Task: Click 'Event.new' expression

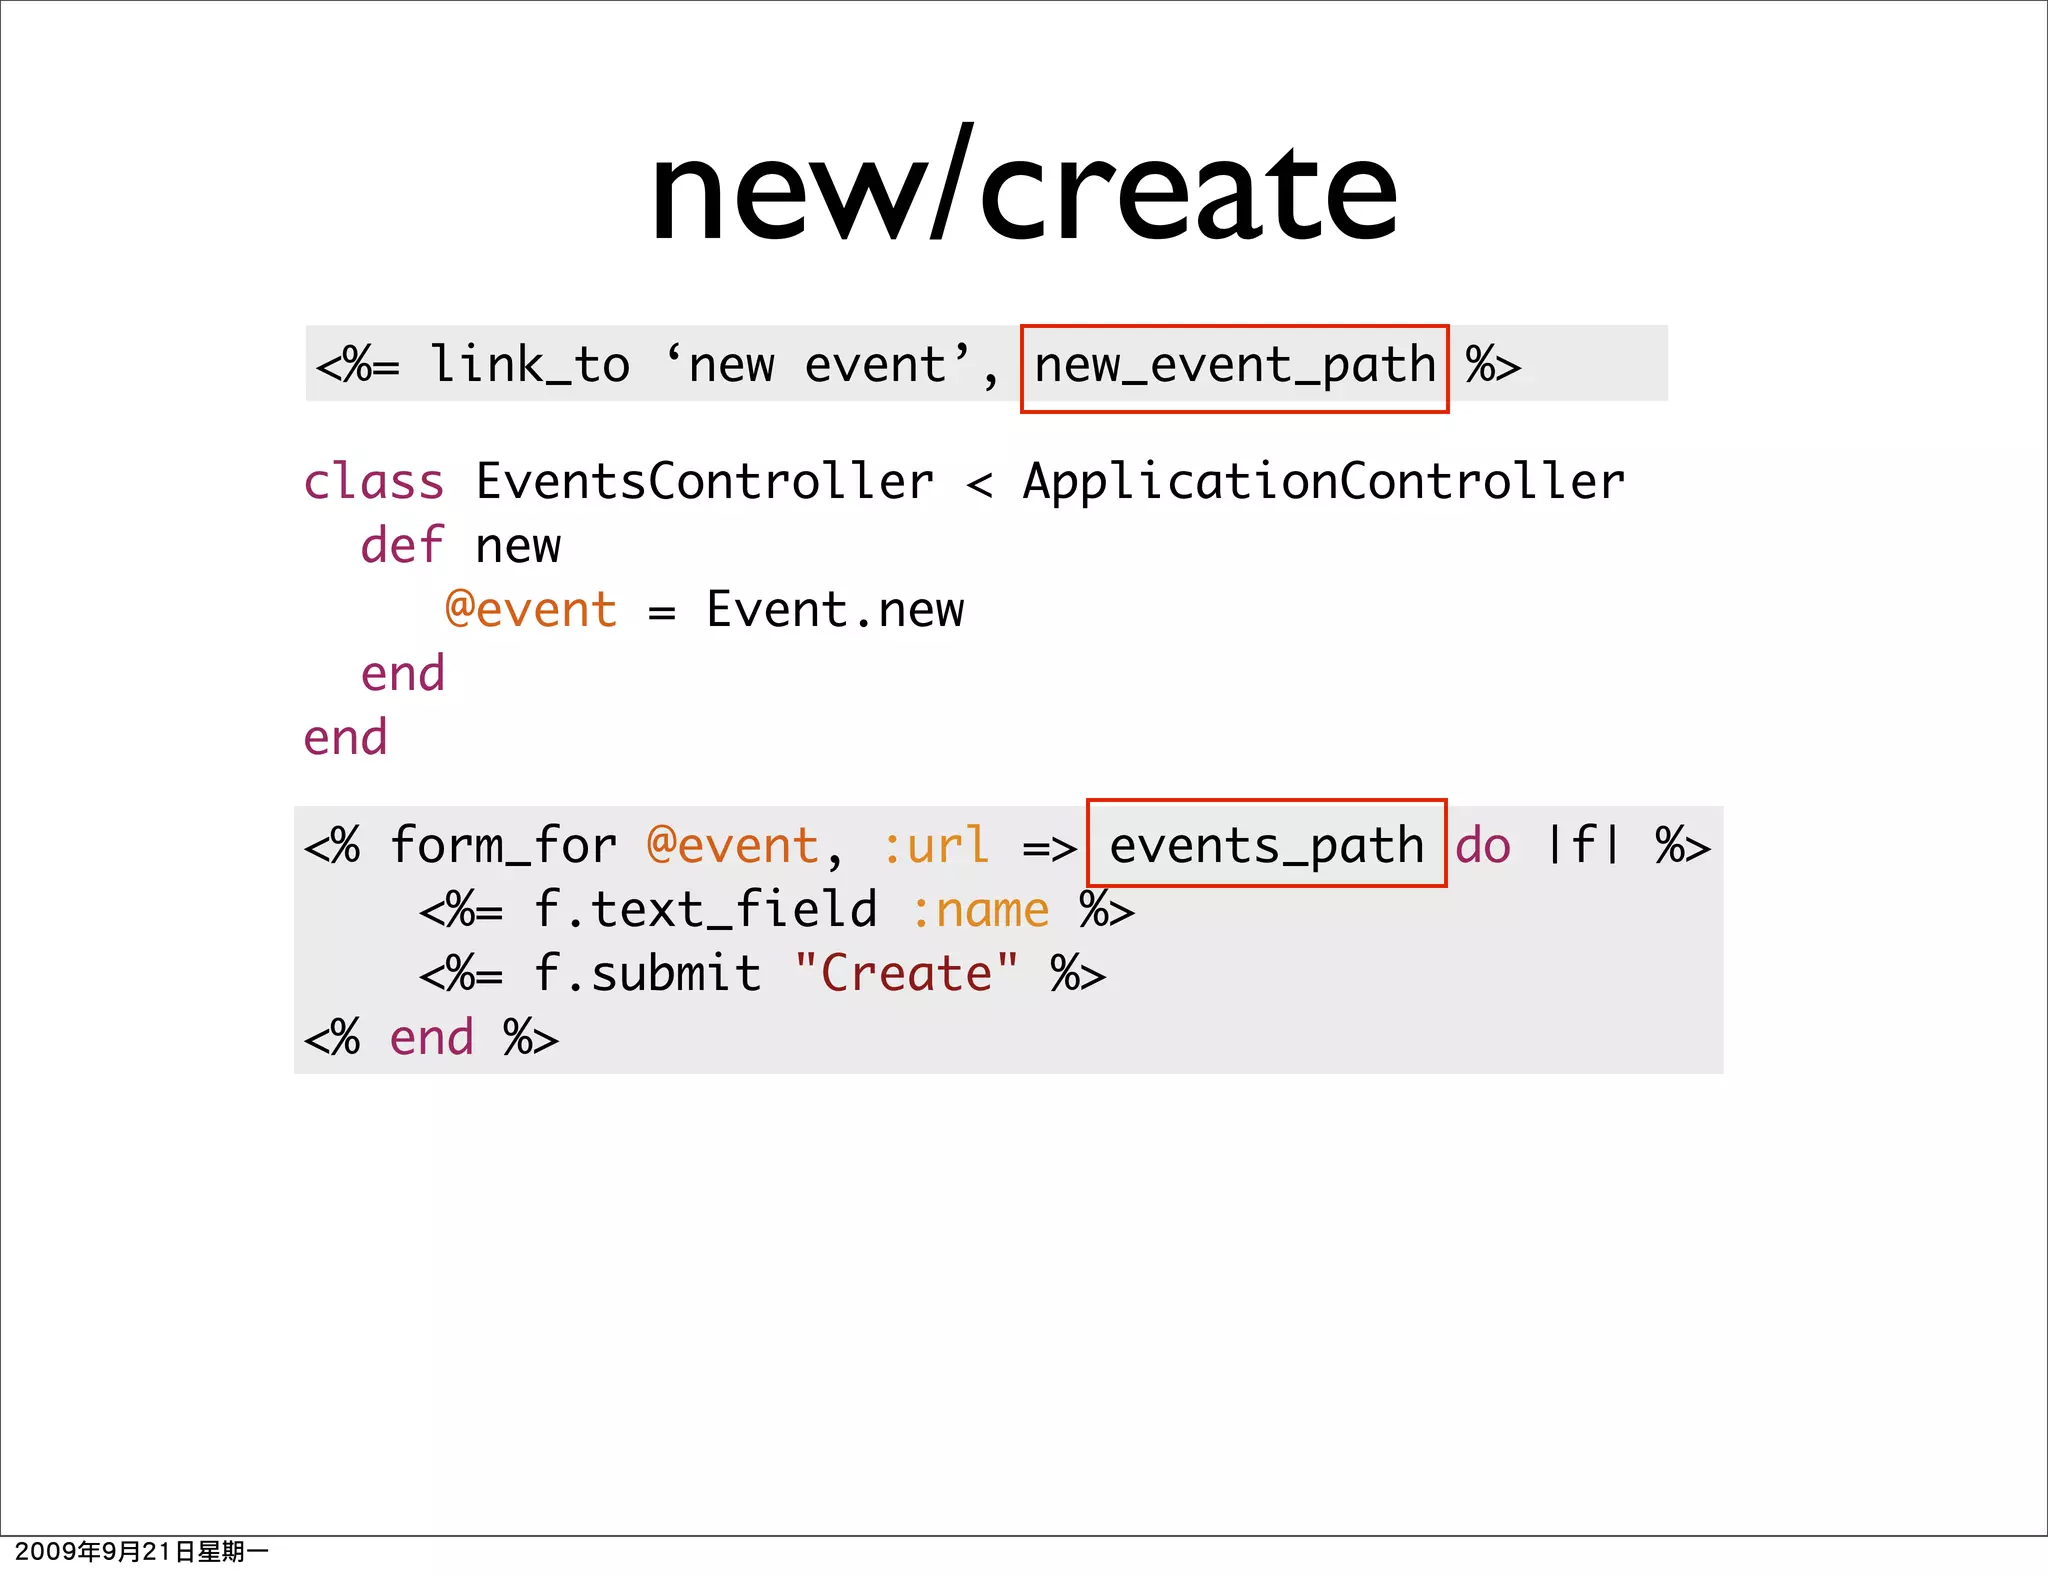Action: (x=835, y=610)
